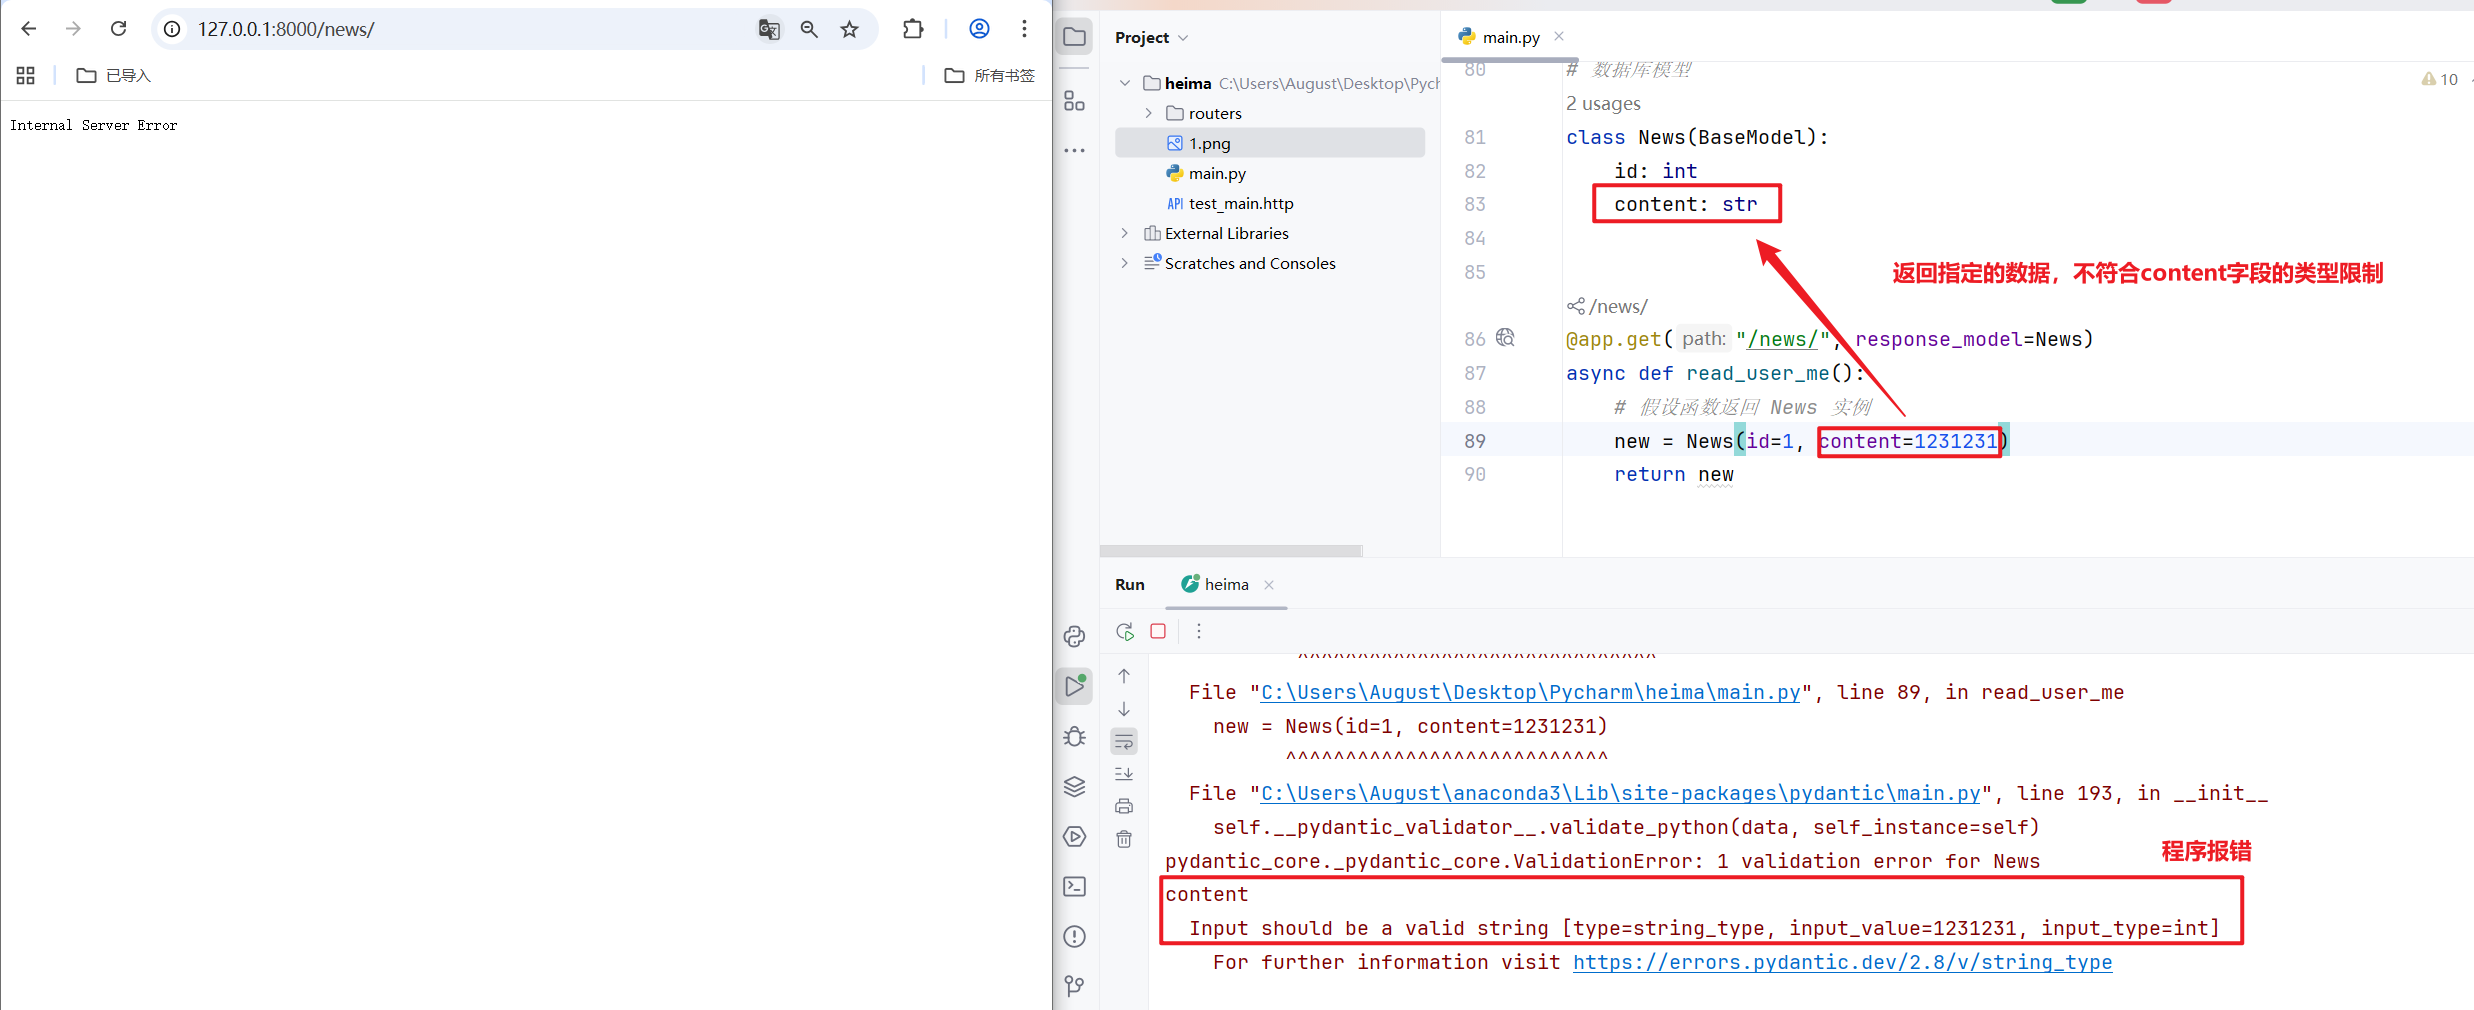This screenshot has width=2474, height=1010.
Task: Click the Rerun heima button
Action: (x=1125, y=631)
